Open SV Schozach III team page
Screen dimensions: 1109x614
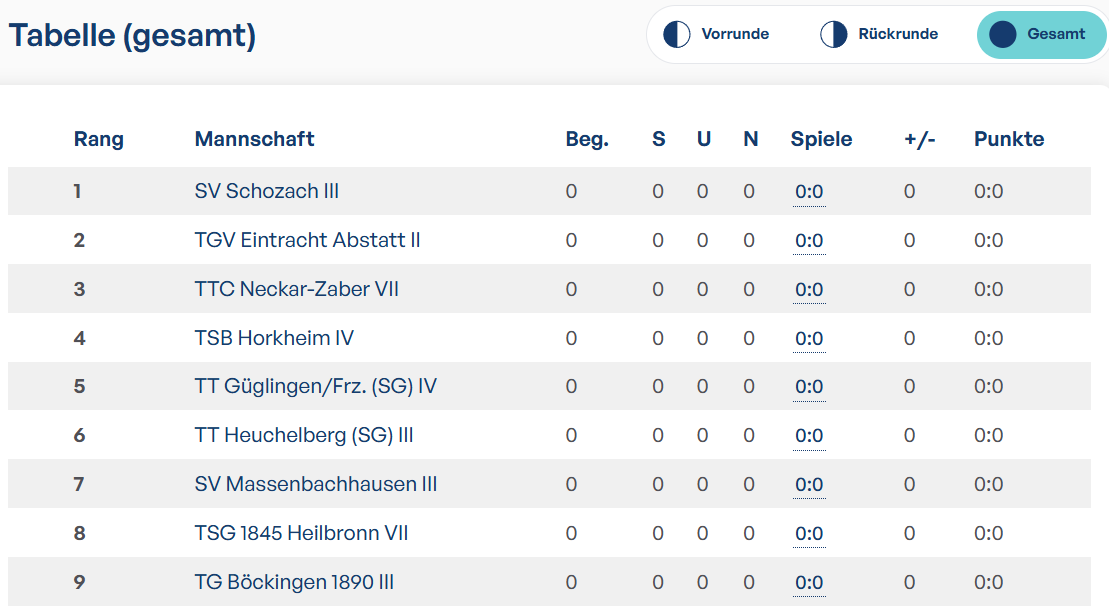267,191
